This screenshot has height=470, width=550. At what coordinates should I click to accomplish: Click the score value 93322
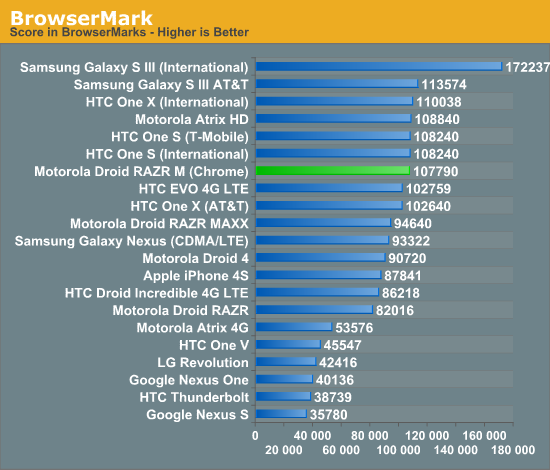411,241
